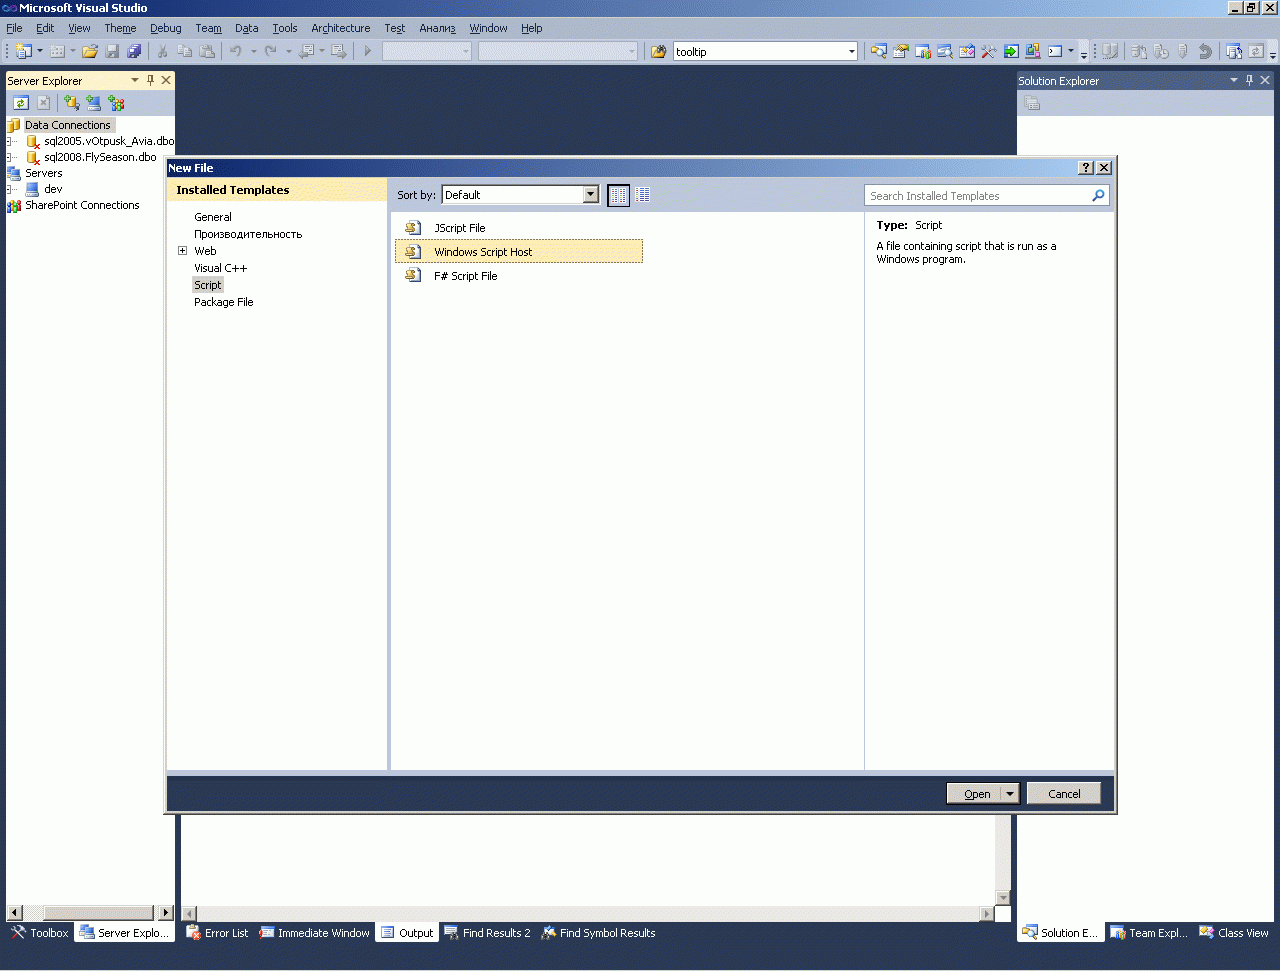
Task: Open the Tools menu
Action: [x=285, y=28]
